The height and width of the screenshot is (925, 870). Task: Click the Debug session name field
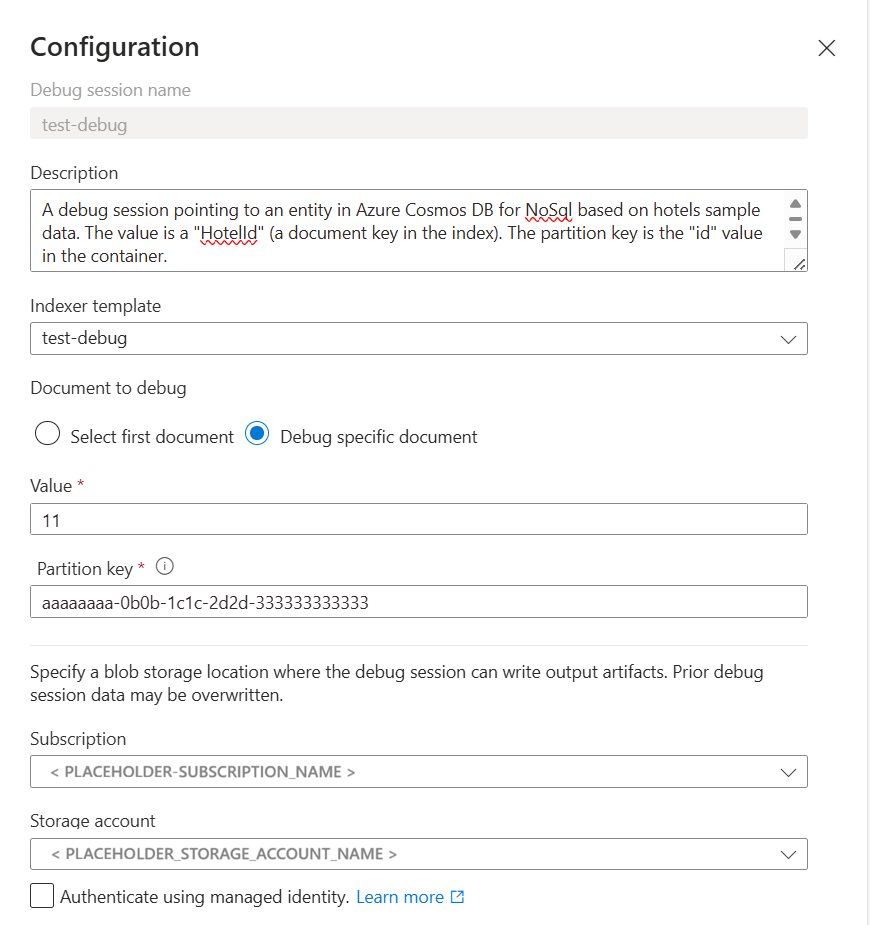pos(418,125)
